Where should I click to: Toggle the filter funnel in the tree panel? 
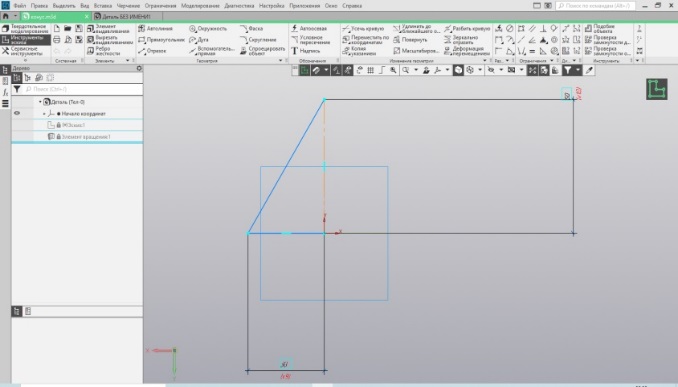click(17, 89)
